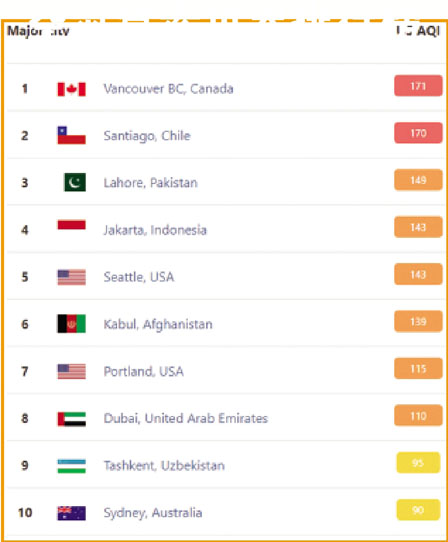Select Lahore, Pakistan in the ranking
Viewport: 448px width, 542px height.
pyautogui.click(x=150, y=183)
